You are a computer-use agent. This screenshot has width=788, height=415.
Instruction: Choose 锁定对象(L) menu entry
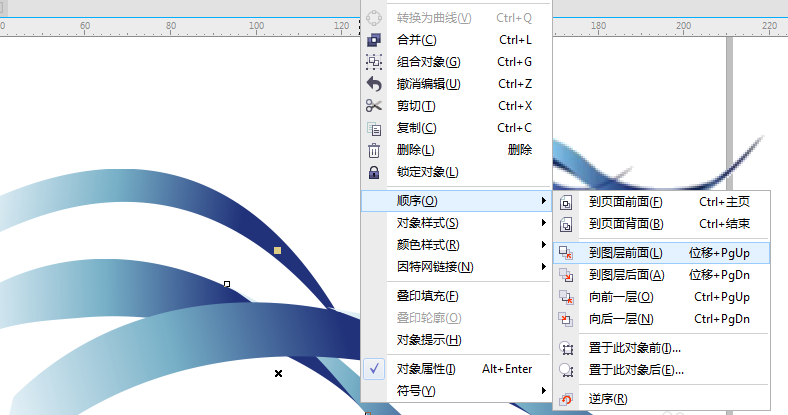coord(456,172)
